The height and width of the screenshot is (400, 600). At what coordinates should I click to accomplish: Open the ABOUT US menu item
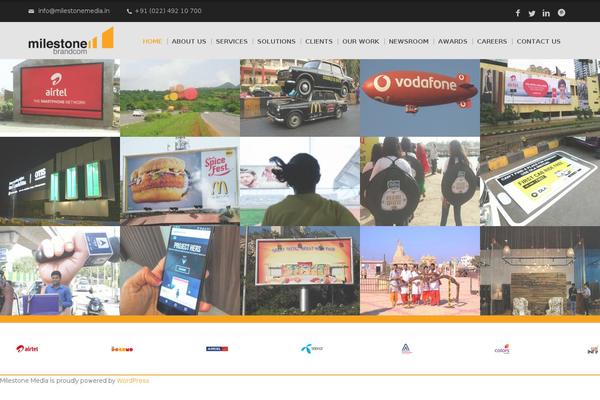189,41
